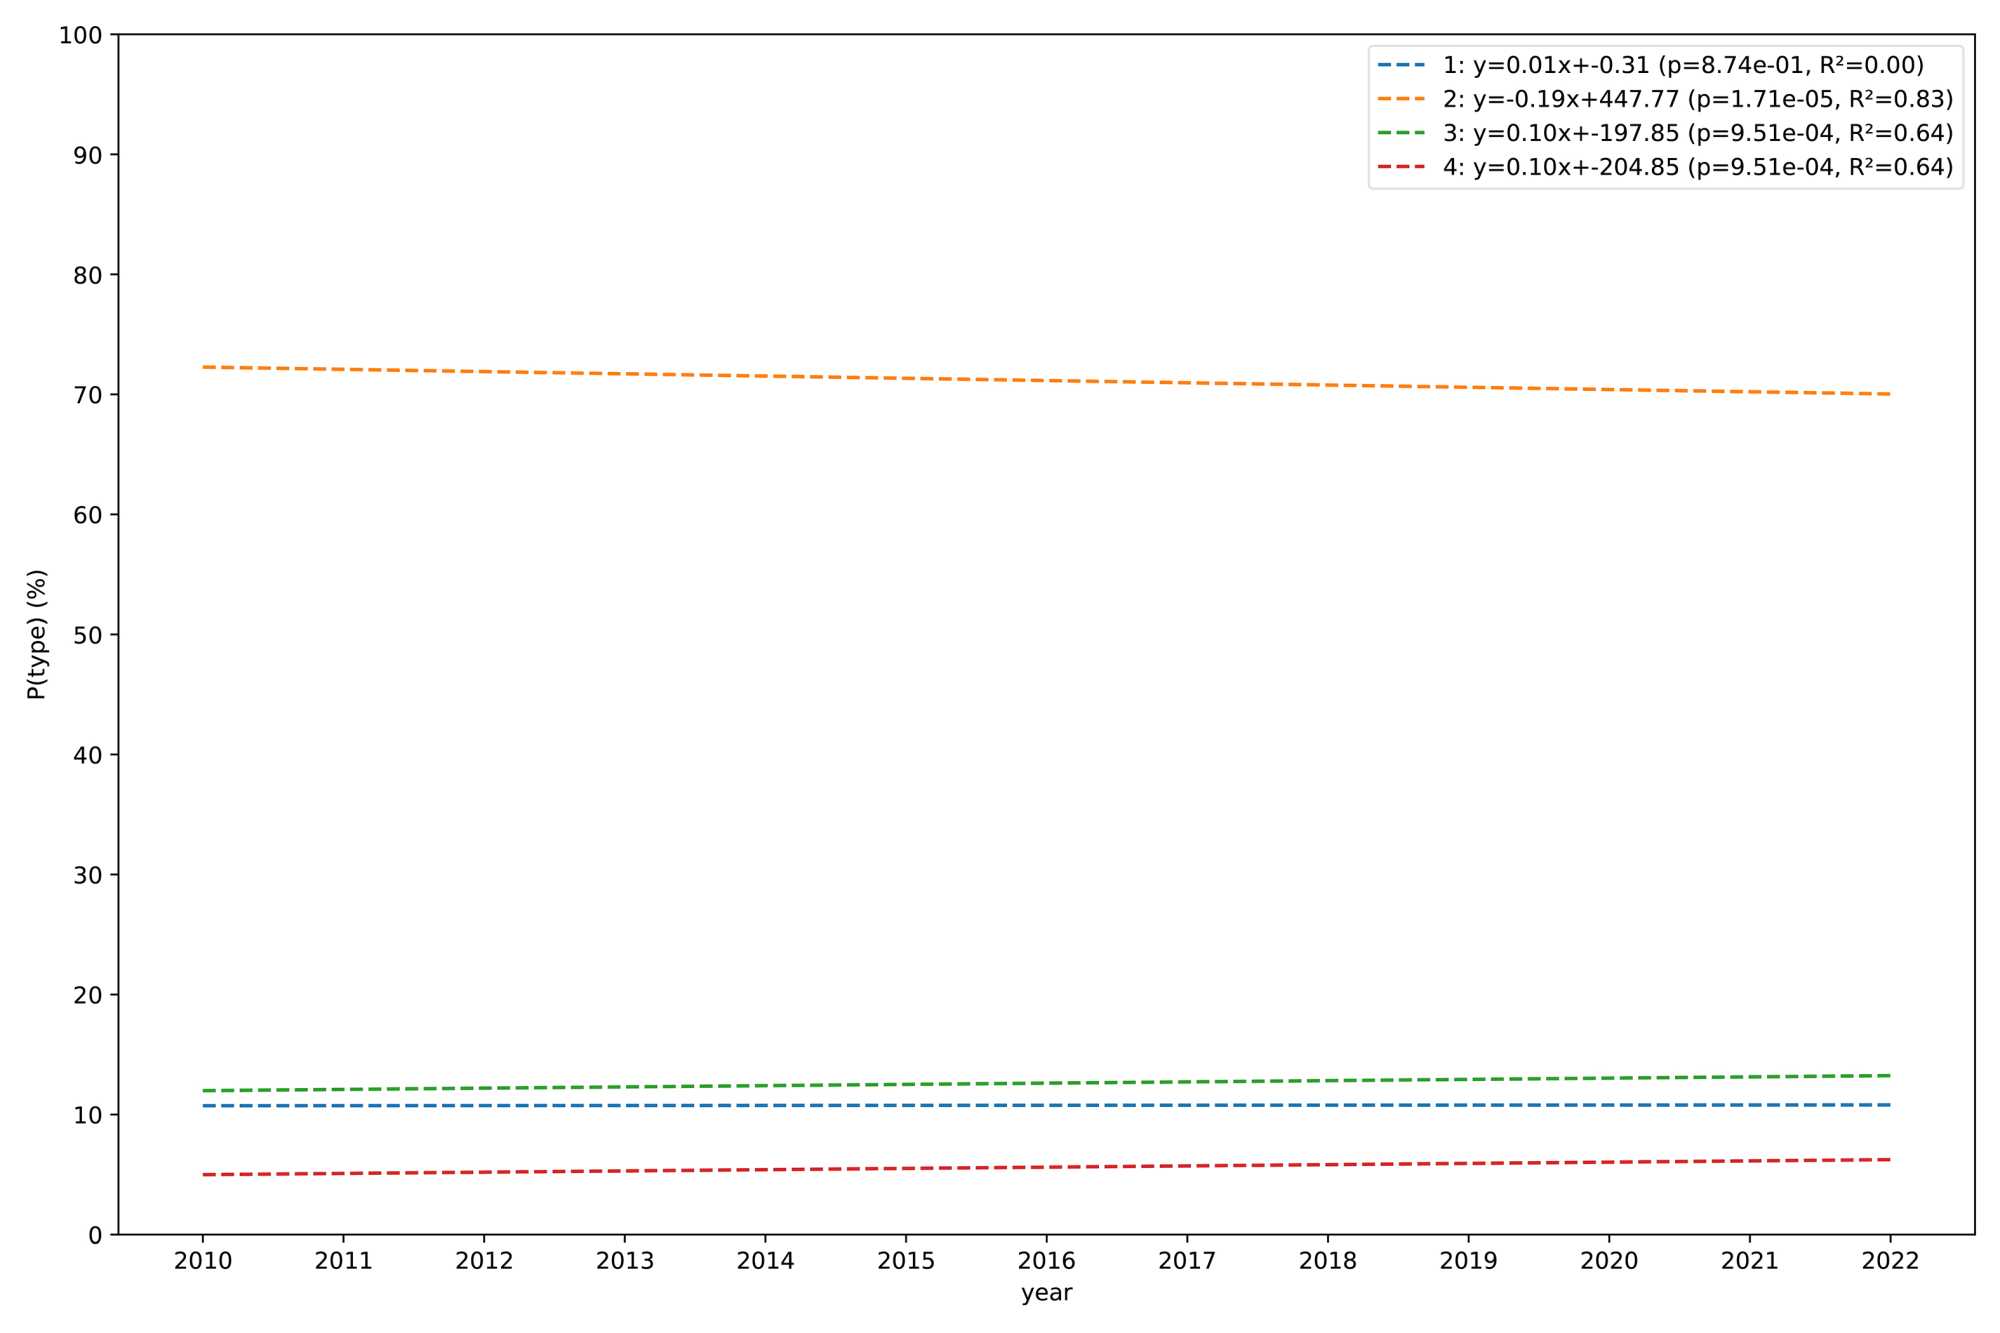Click the 2016 x-axis tick label
This screenshot has height=1333, width=2000.
coord(1046,1261)
